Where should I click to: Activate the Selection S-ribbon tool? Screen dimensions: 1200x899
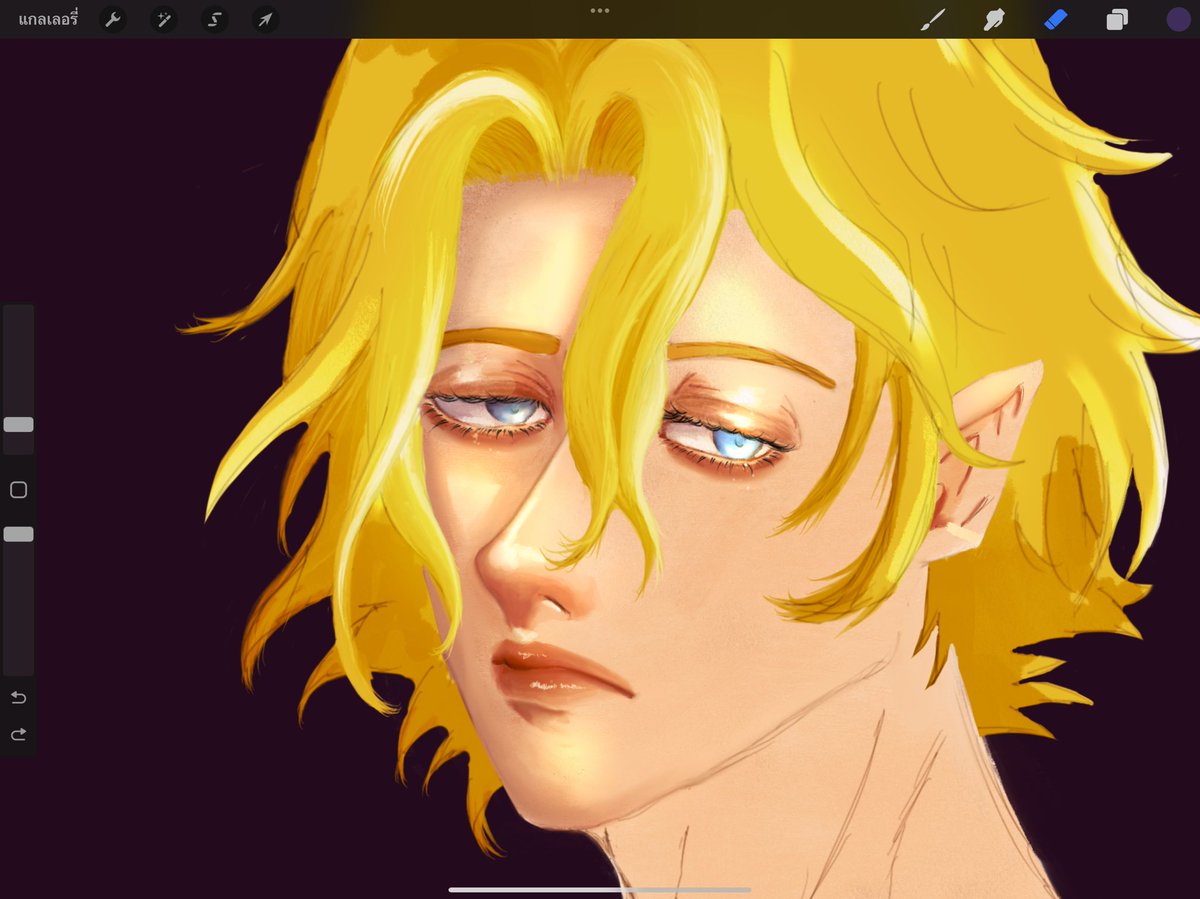[x=214, y=19]
